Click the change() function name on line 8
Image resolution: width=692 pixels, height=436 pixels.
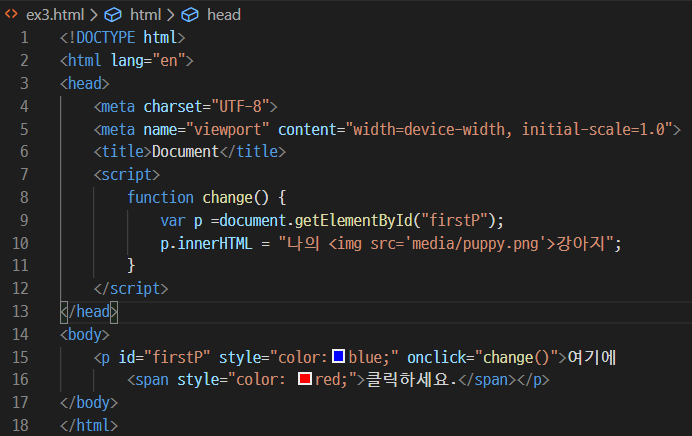tap(235, 197)
